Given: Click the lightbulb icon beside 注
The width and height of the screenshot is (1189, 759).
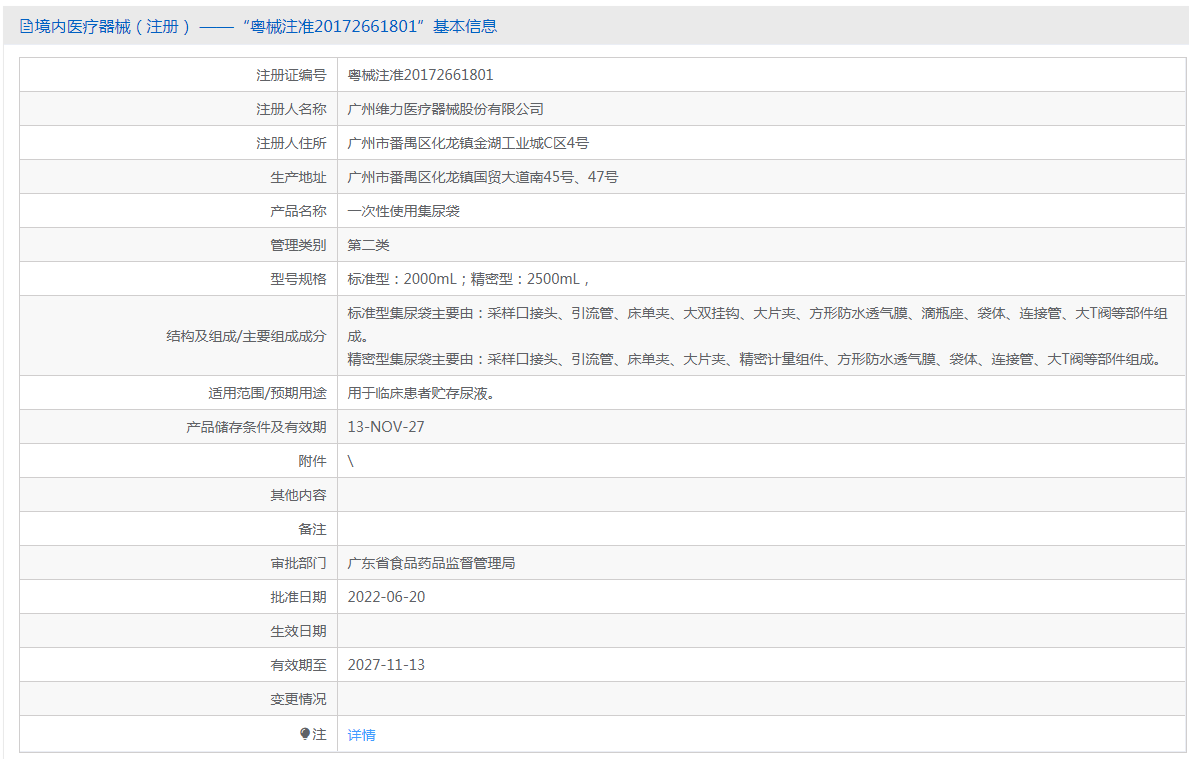Looking at the screenshot, I should click(305, 734).
